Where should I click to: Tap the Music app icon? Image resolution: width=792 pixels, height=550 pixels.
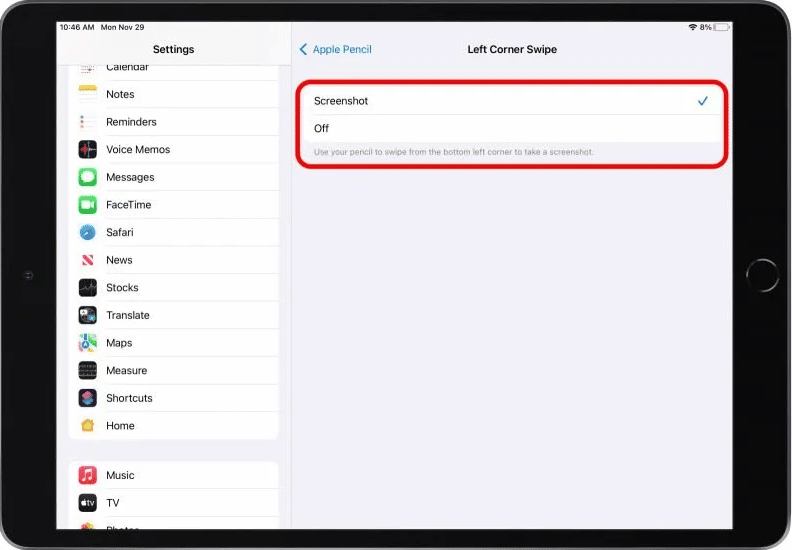(88, 476)
